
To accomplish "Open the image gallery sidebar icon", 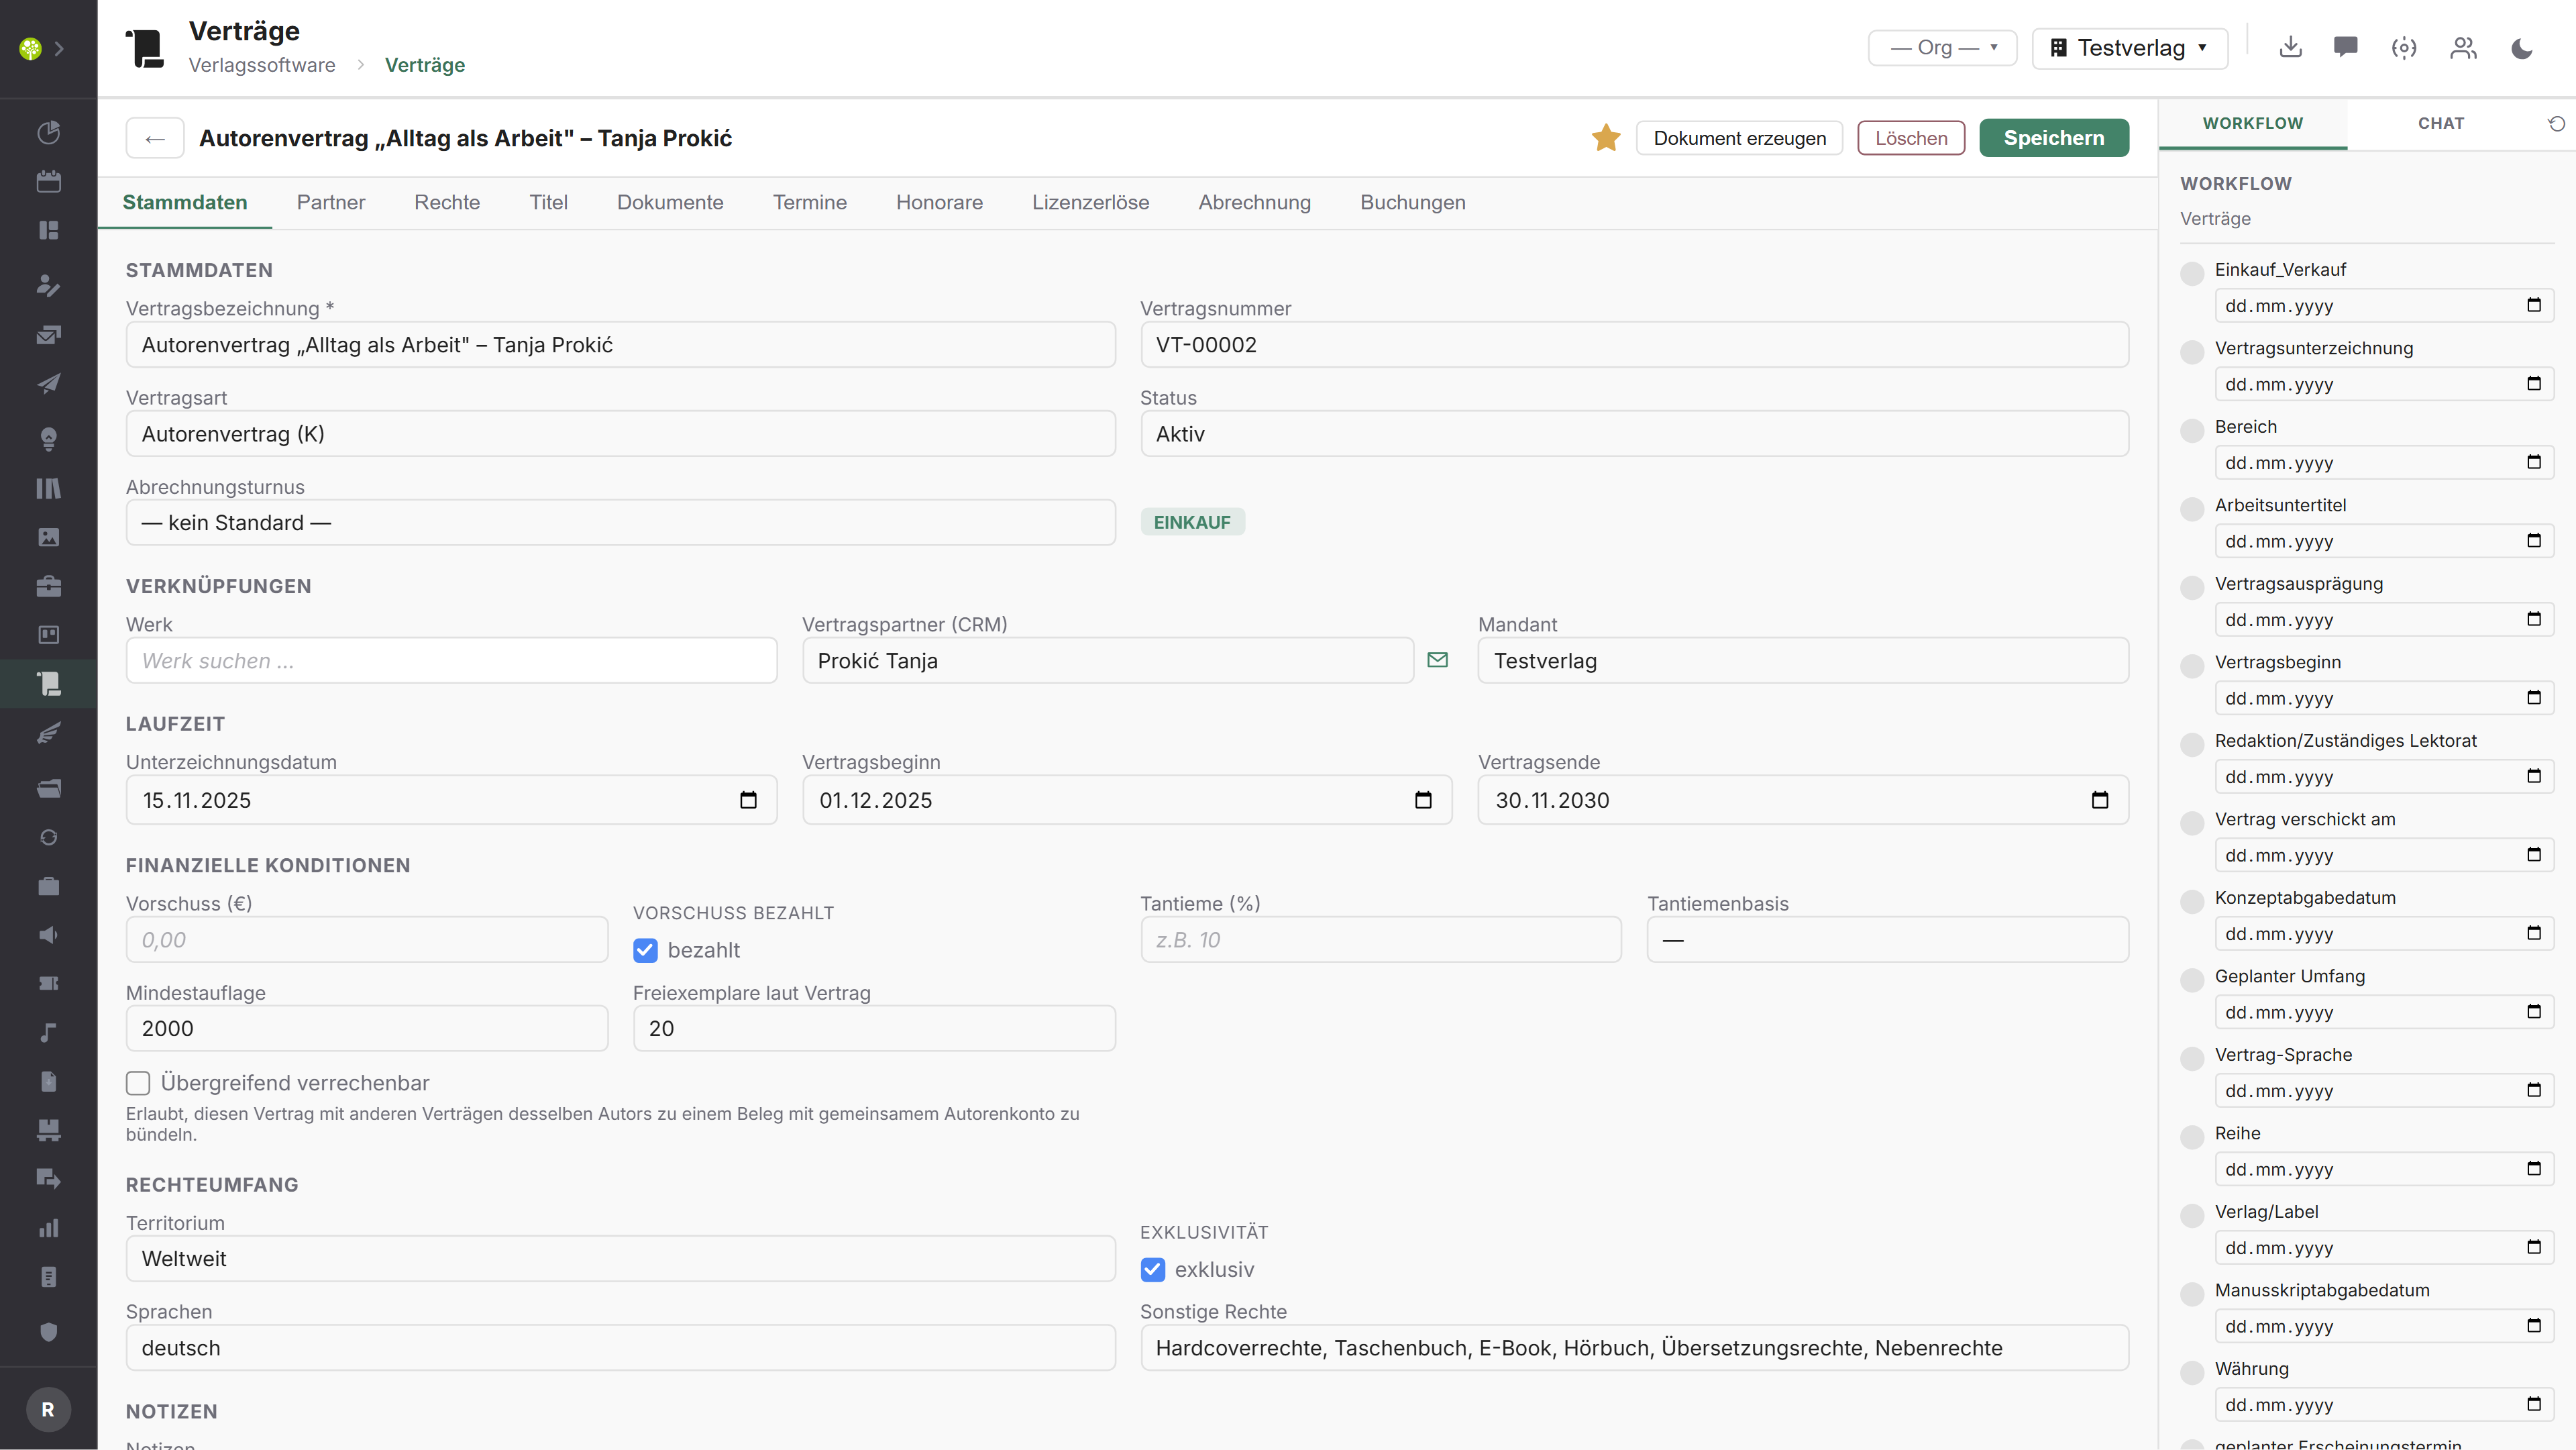I will click(x=48, y=537).
